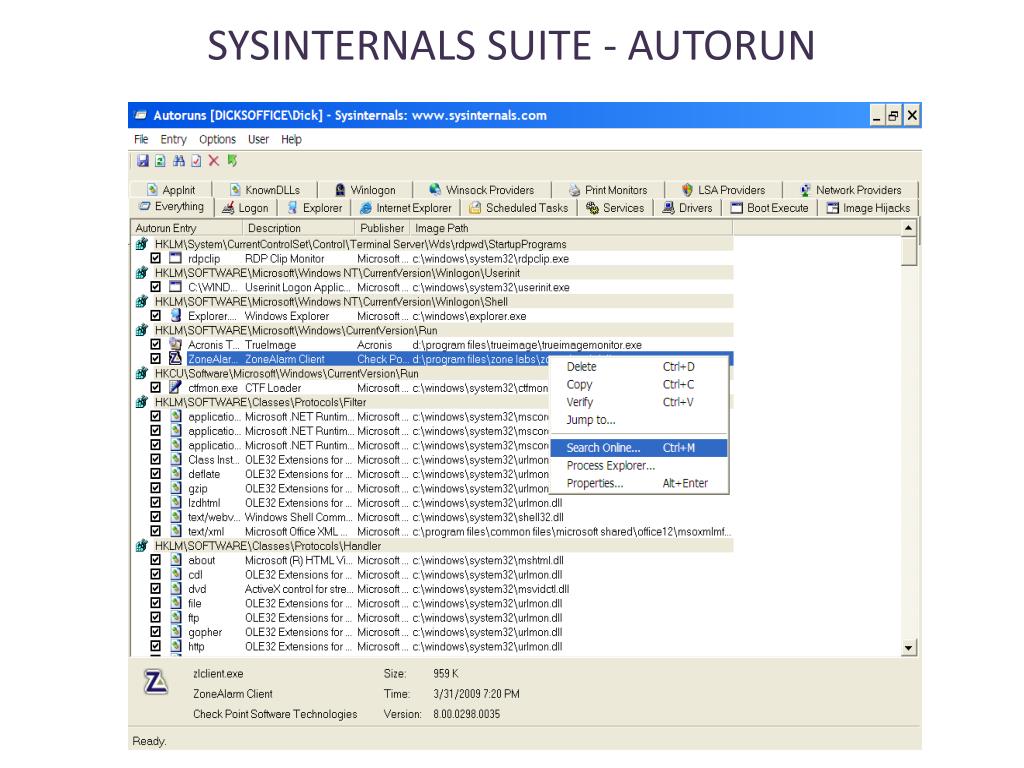Viewport: 1024px width, 768px height.
Task: Open the User menu
Action: coord(258,139)
